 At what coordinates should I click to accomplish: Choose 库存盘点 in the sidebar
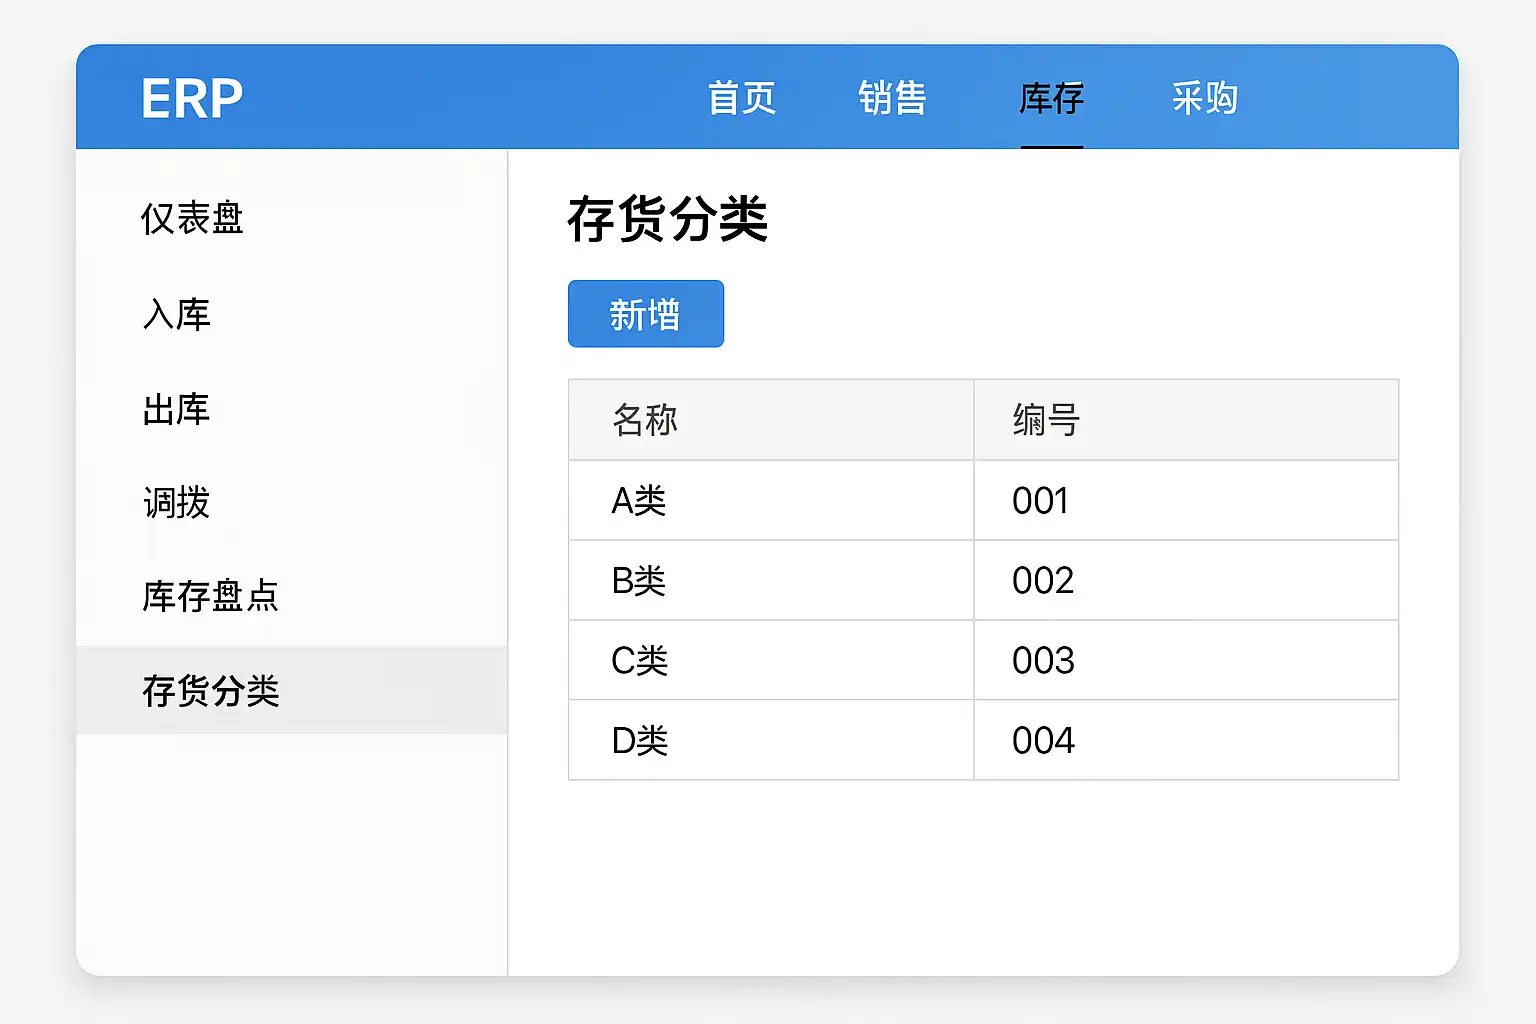[210, 597]
